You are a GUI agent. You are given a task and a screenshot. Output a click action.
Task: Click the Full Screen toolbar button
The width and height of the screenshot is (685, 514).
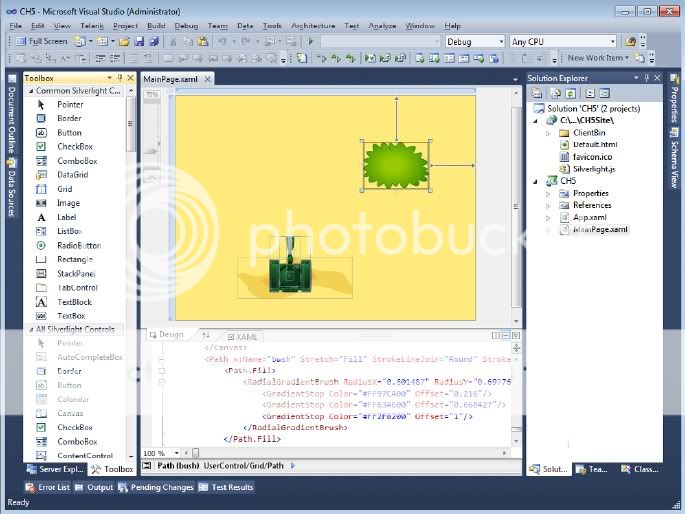tap(42, 41)
